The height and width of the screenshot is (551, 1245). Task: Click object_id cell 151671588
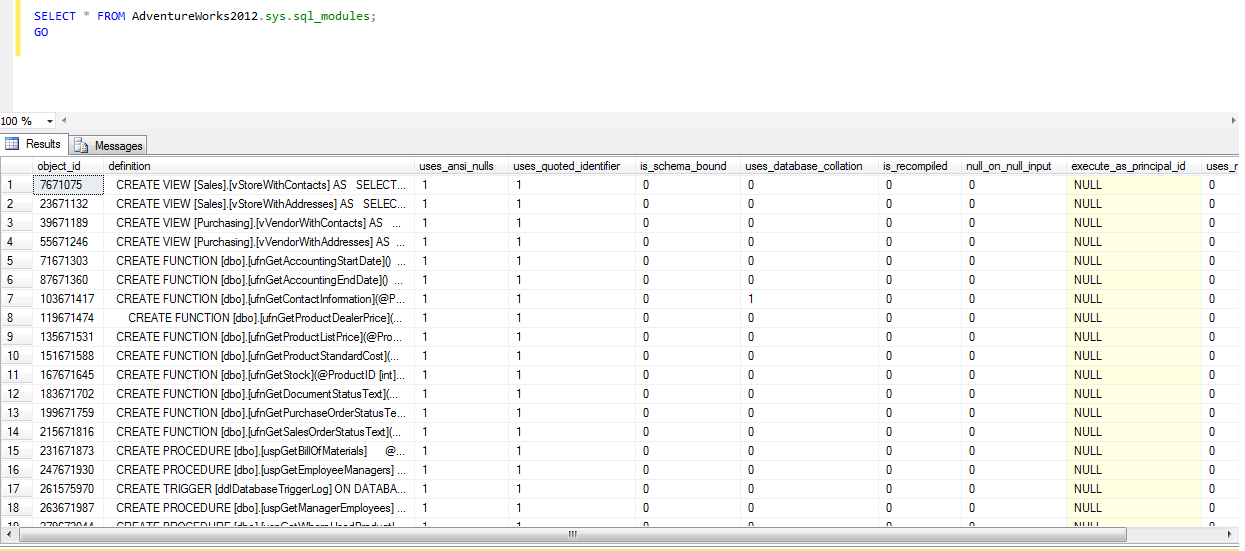click(x=67, y=356)
